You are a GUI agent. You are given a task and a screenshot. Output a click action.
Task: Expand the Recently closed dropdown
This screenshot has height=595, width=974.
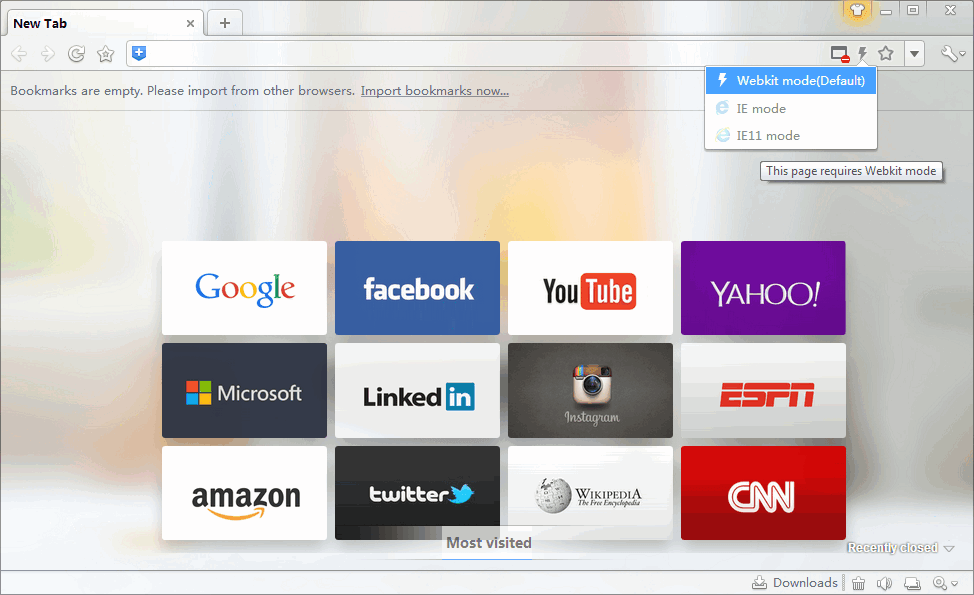coord(900,548)
